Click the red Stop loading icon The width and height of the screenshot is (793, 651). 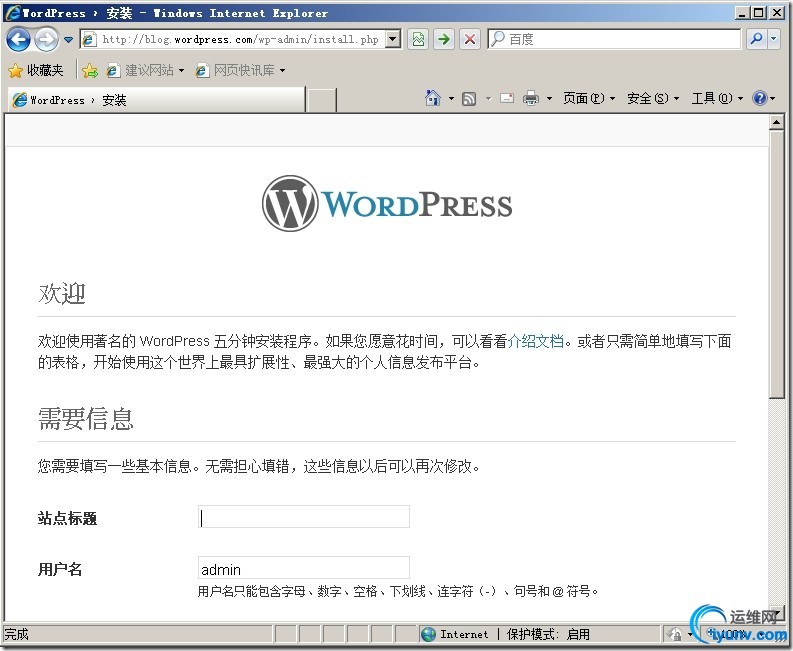point(470,39)
